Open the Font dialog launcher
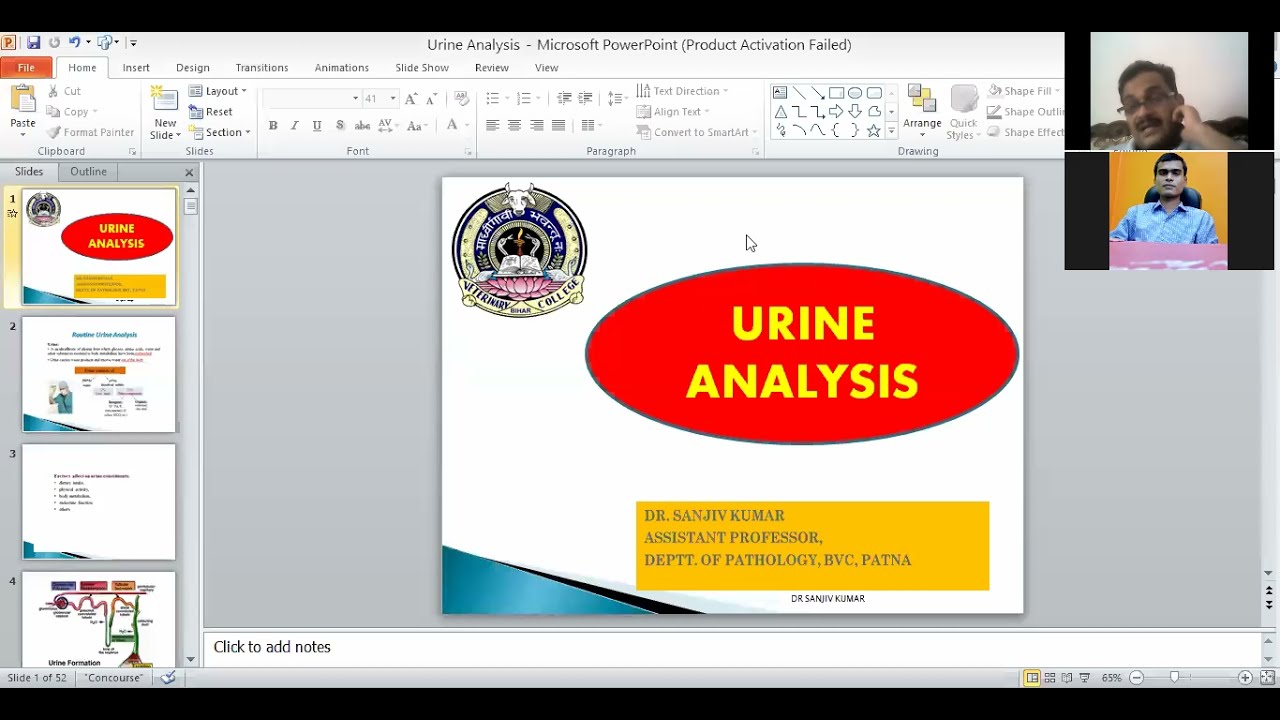1280x720 pixels. pyautogui.click(x=468, y=152)
